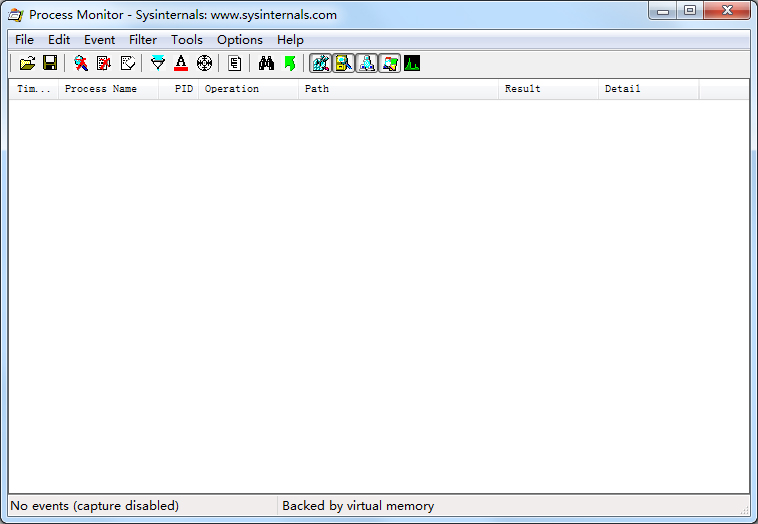Image resolution: width=758 pixels, height=524 pixels.
Task: Toggle the Autoscroll toolbar icon
Action: (x=104, y=63)
